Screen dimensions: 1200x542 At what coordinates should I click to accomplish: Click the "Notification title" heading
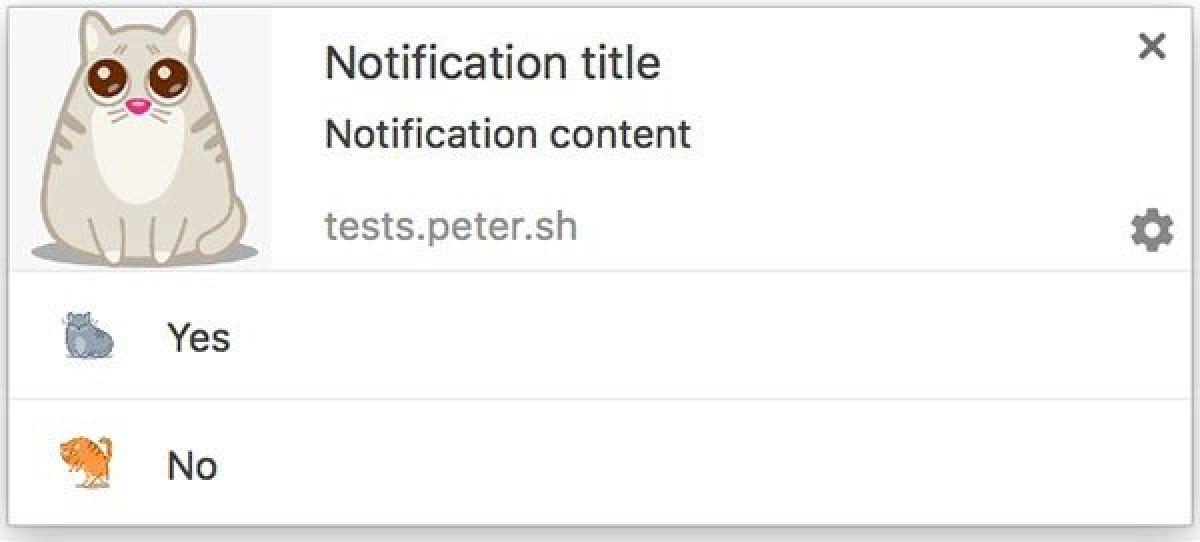[493, 64]
